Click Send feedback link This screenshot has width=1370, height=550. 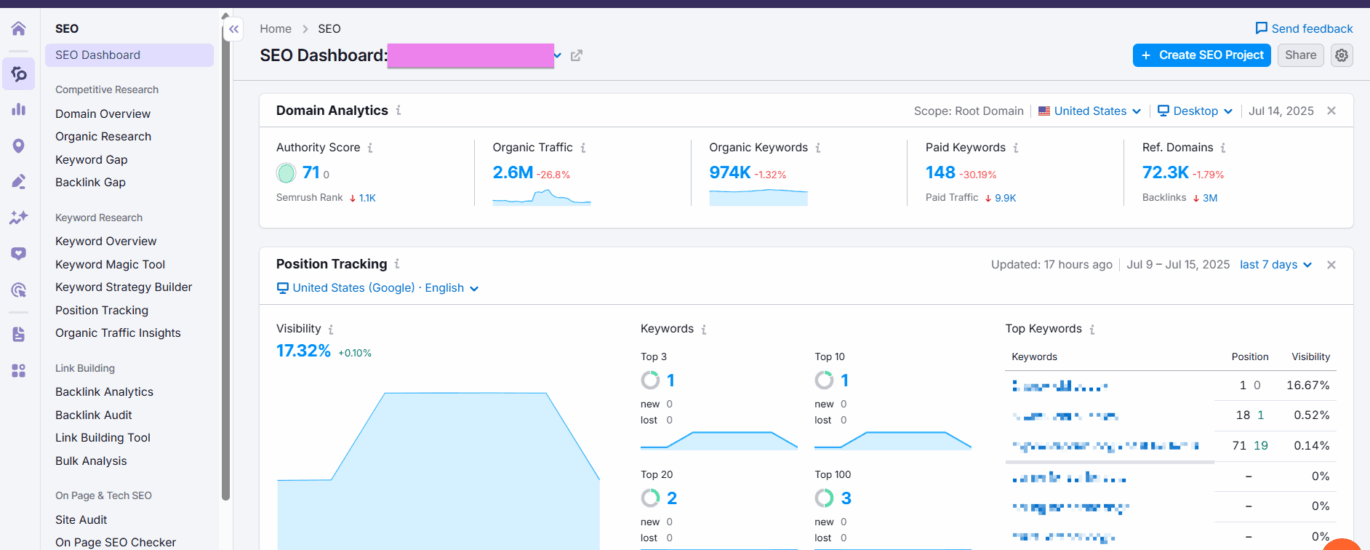pyautogui.click(x=1304, y=29)
